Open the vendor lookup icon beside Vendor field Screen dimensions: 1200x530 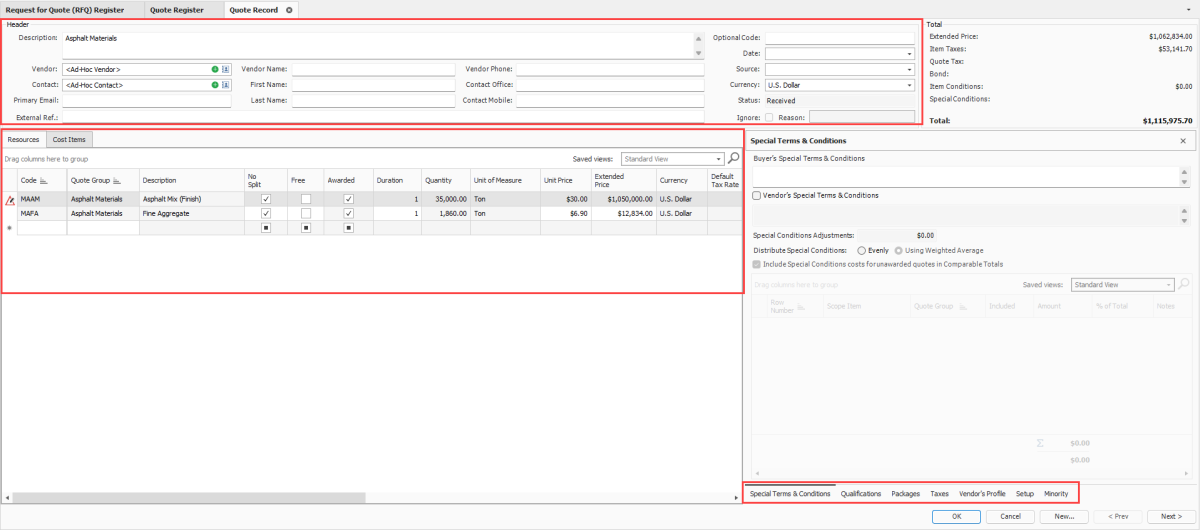coord(226,69)
